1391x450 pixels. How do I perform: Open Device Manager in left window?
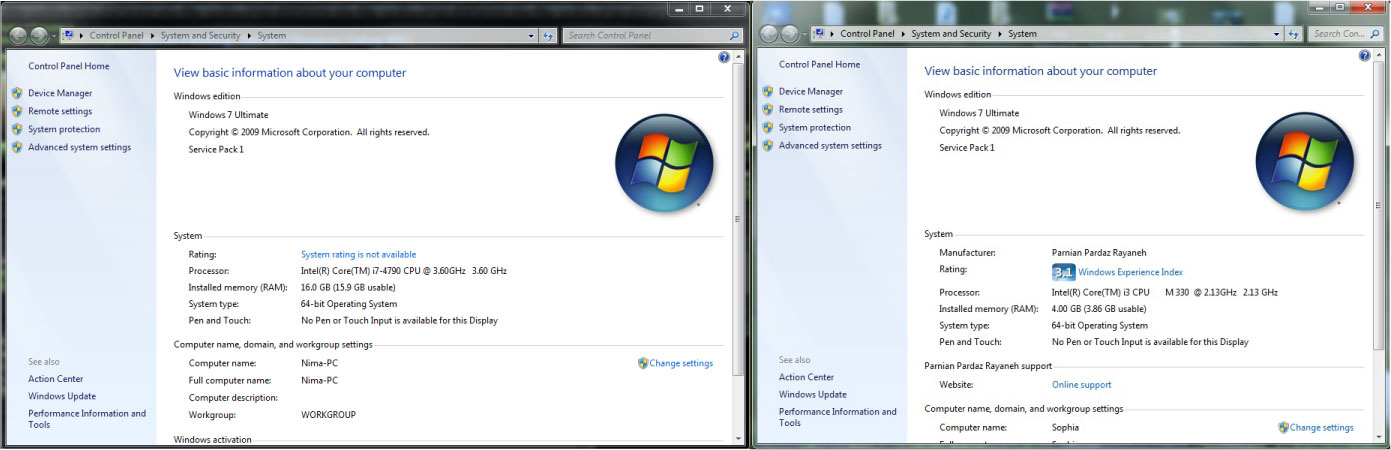tap(60, 93)
